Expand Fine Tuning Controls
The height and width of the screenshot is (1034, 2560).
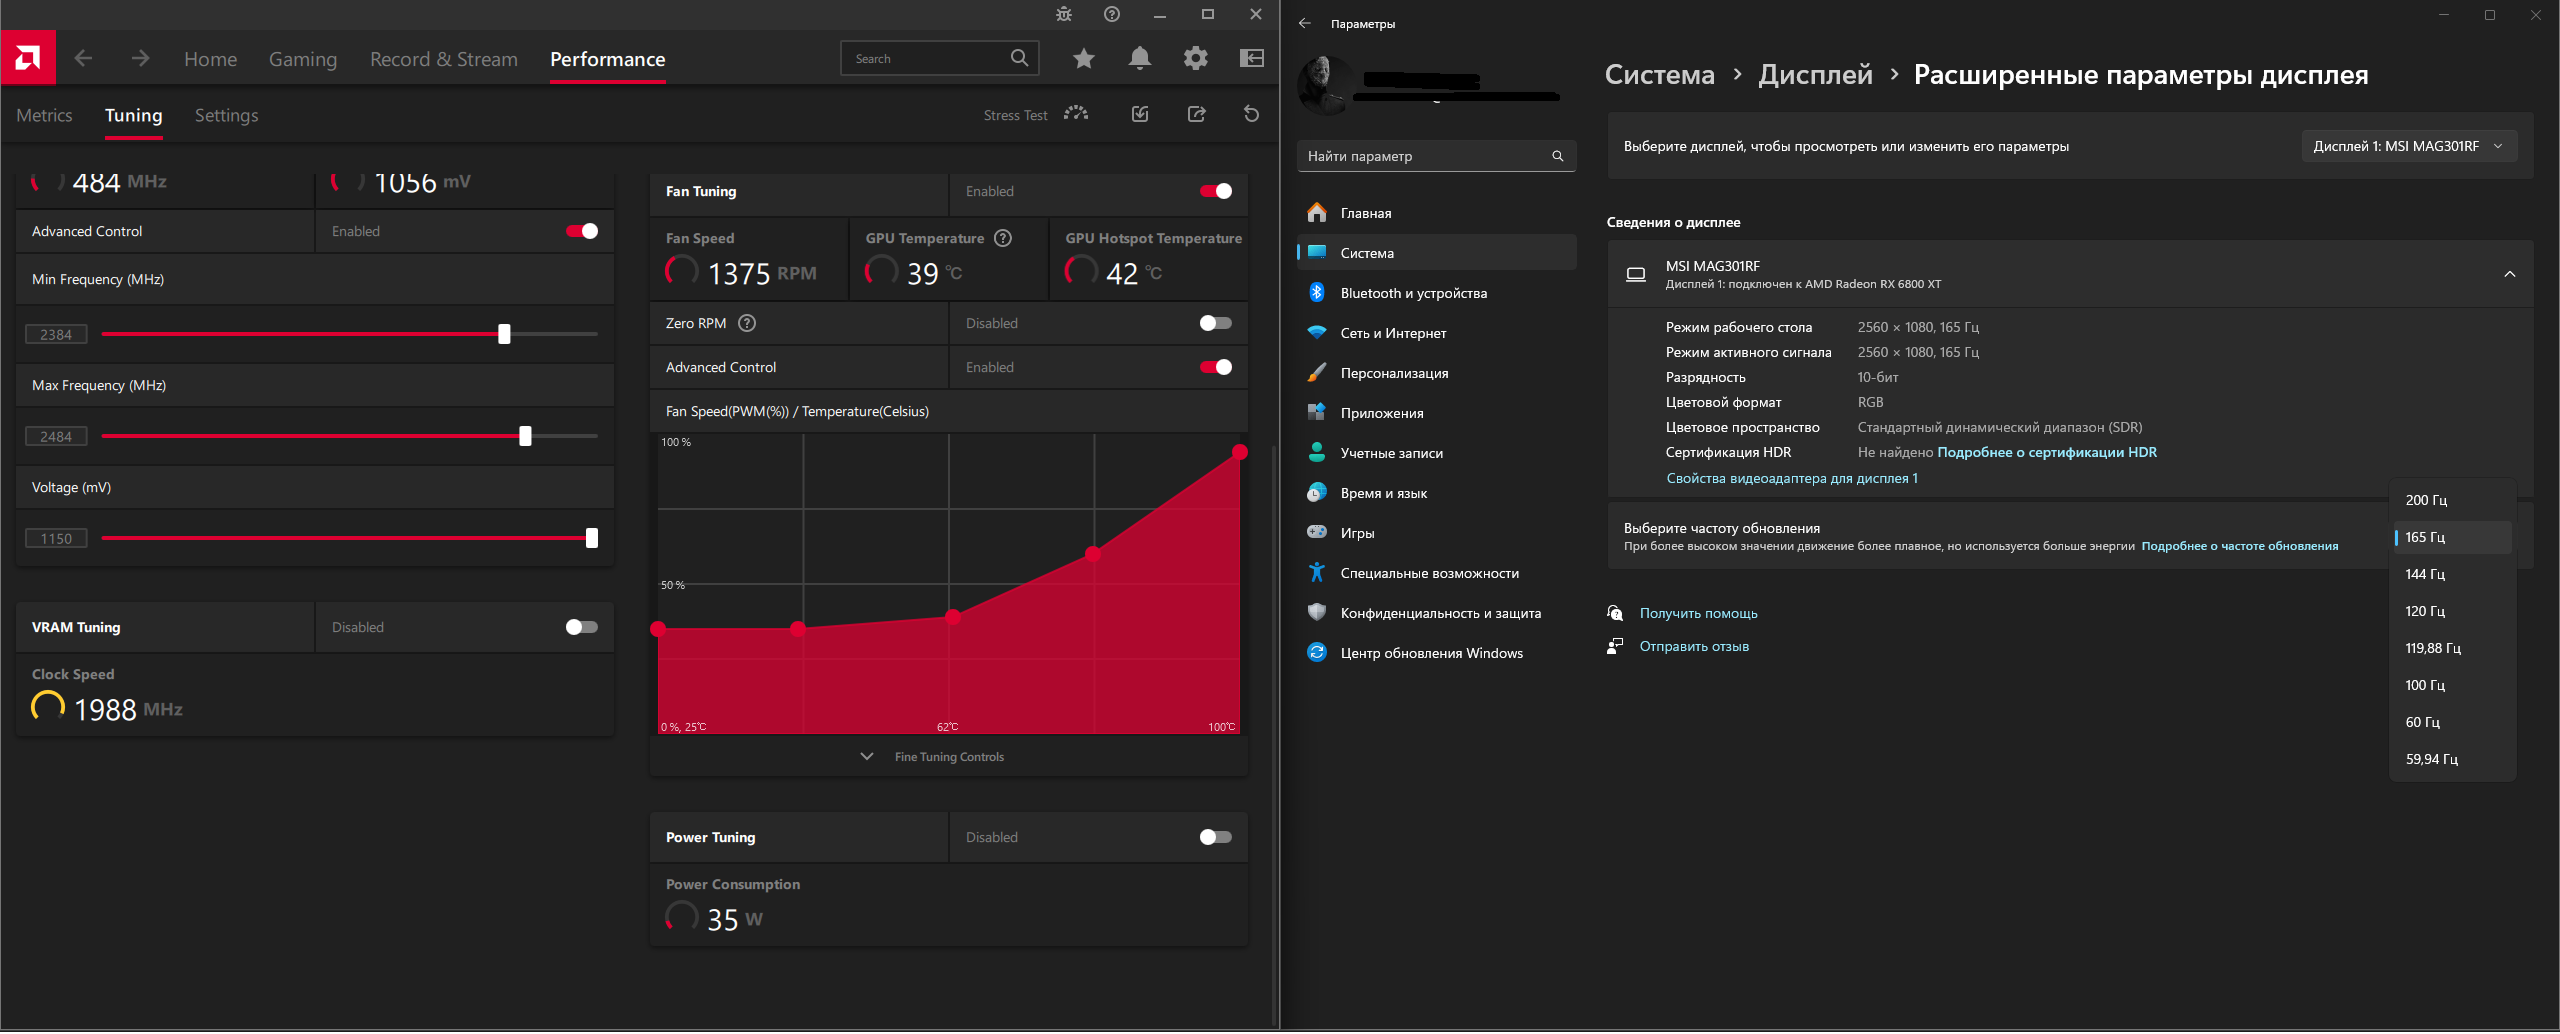933,757
